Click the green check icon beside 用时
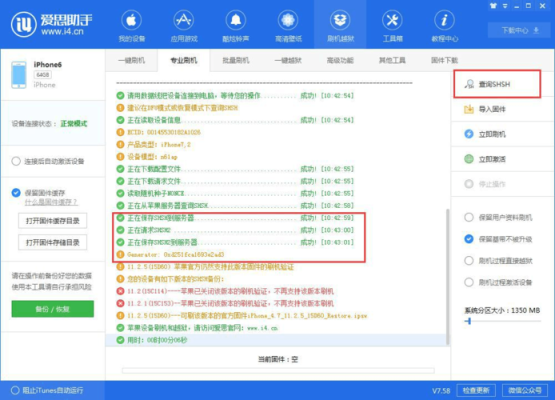555x400 pixels. click(120, 340)
